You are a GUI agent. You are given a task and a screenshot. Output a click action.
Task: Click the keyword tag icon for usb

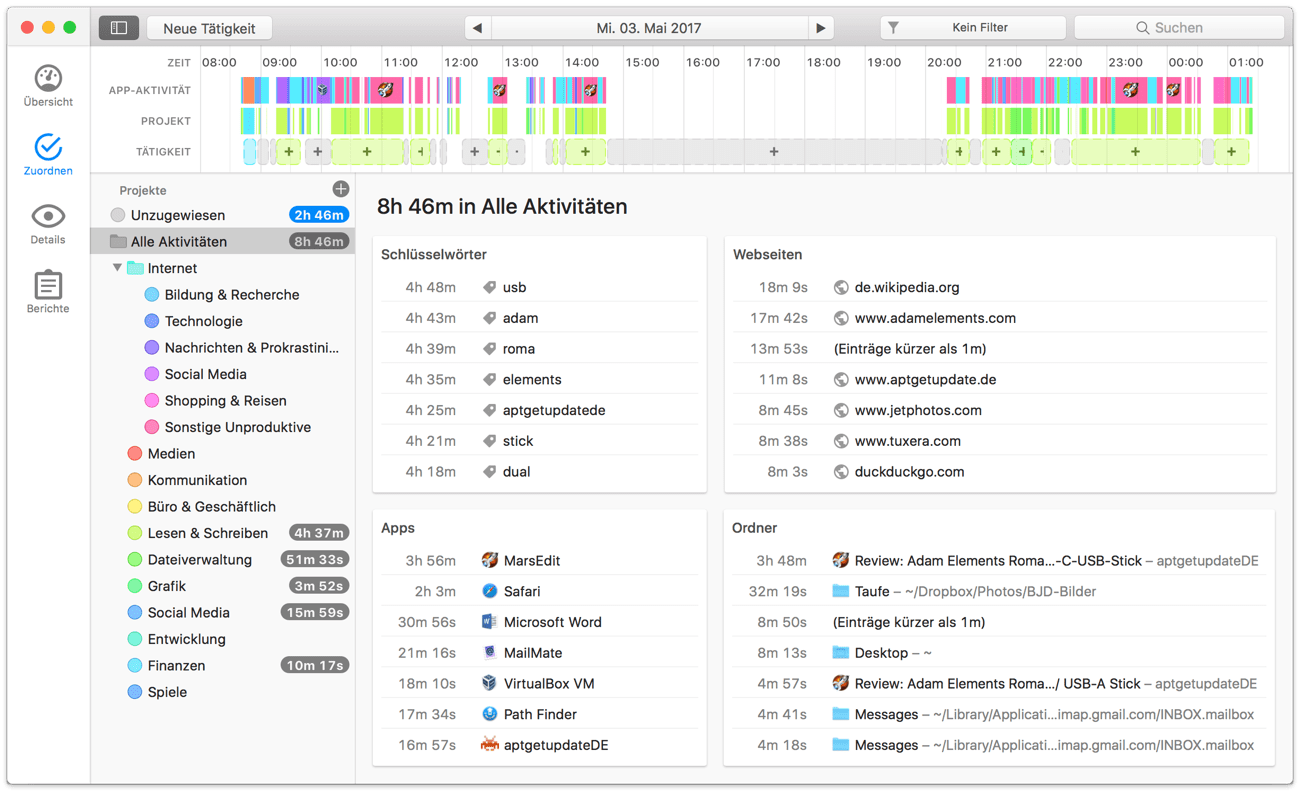click(x=490, y=287)
